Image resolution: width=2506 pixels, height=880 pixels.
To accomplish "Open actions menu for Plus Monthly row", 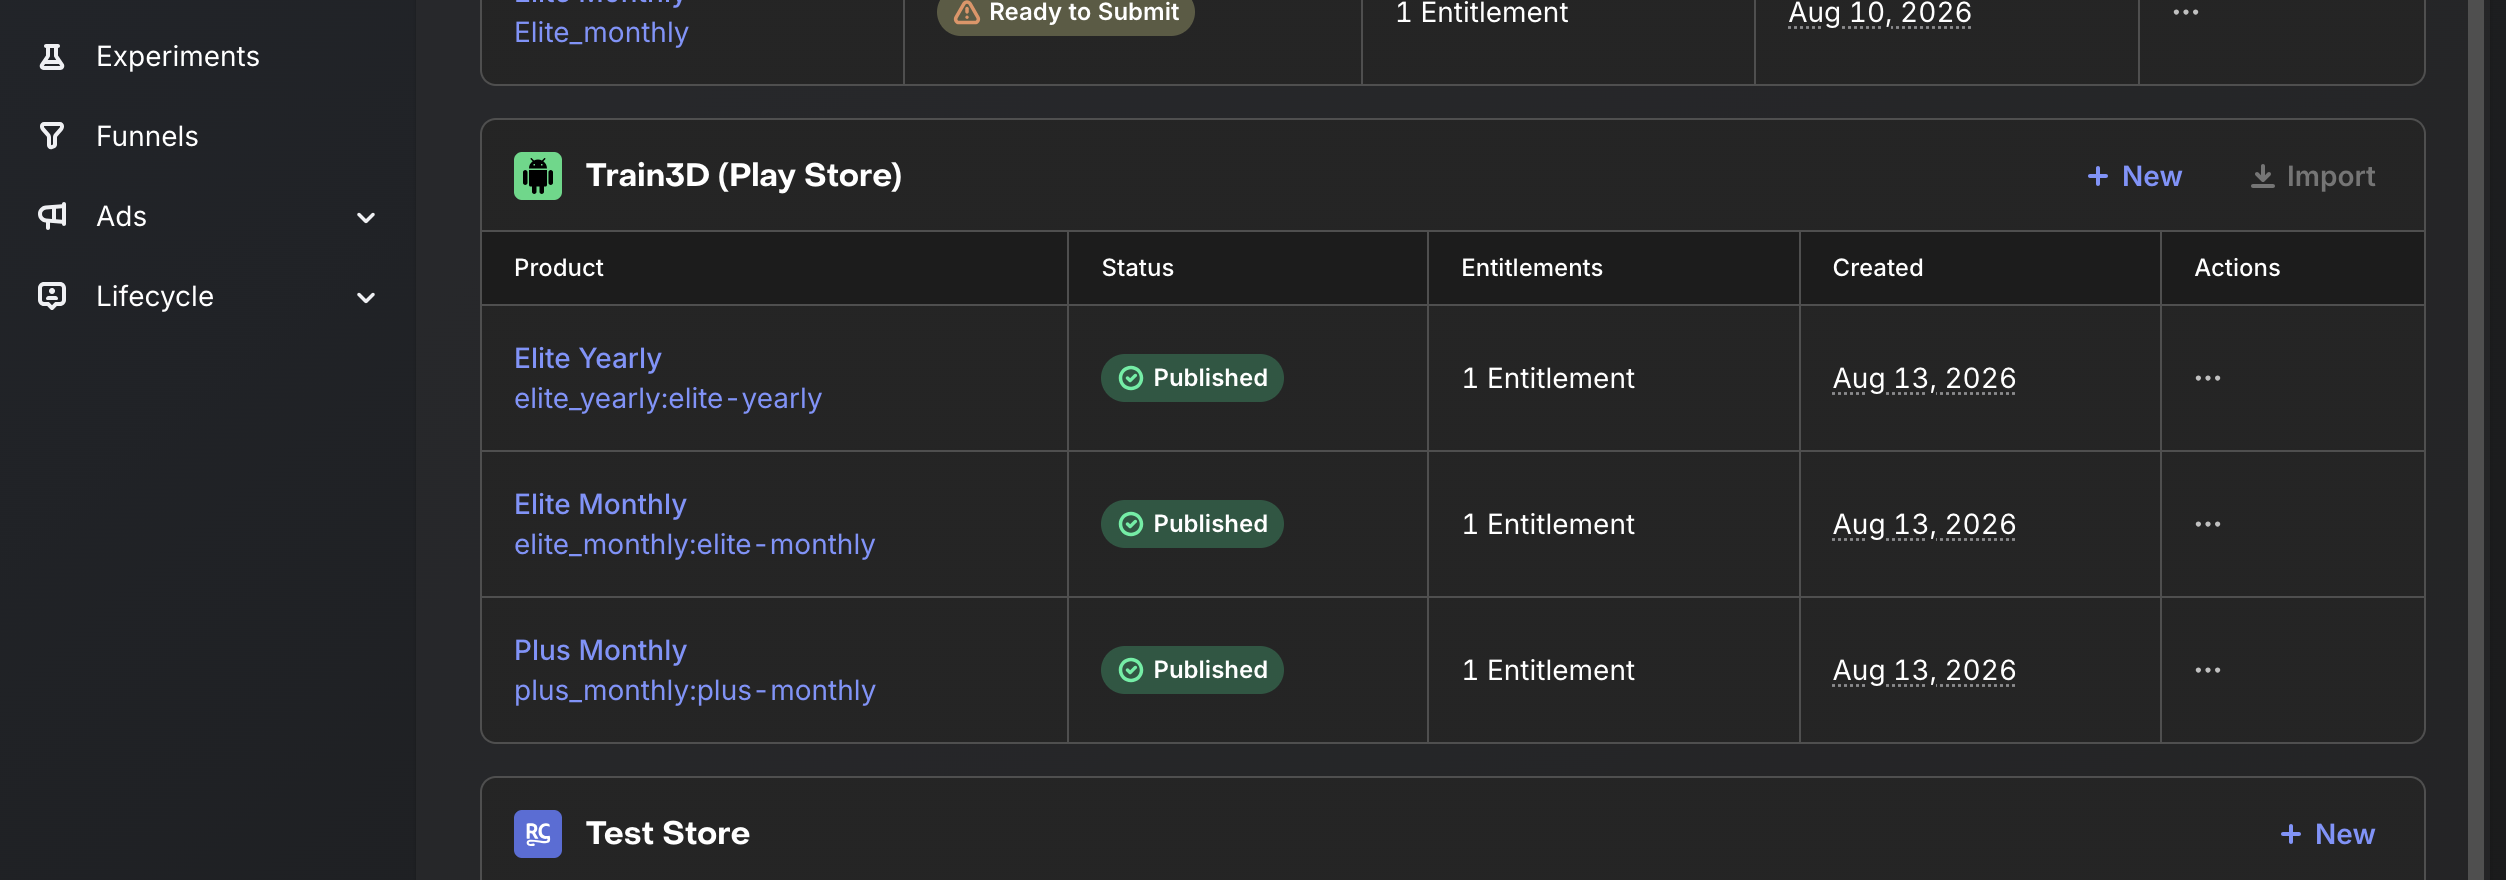I will 2208,670.
